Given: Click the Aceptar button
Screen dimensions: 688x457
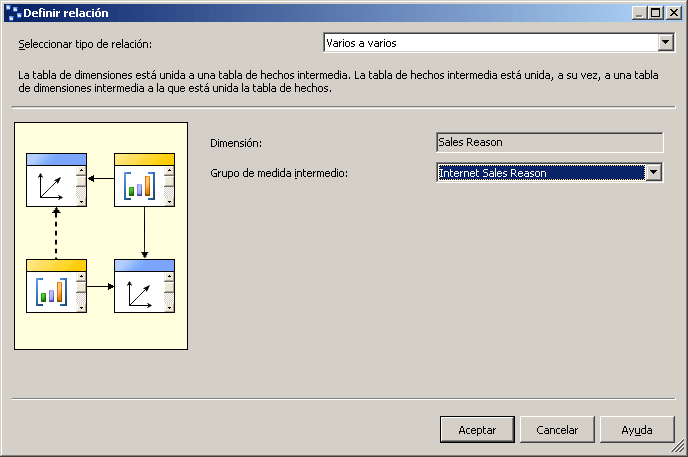Looking at the screenshot, I should point(477,429).
